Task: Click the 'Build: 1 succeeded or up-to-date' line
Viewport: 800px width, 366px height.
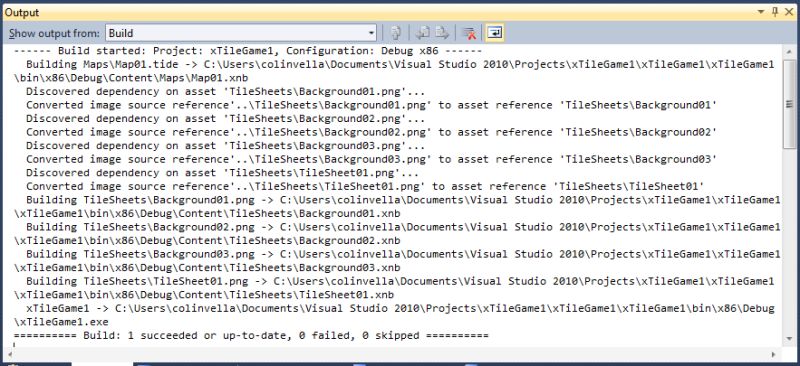Action: pos(251,335)
